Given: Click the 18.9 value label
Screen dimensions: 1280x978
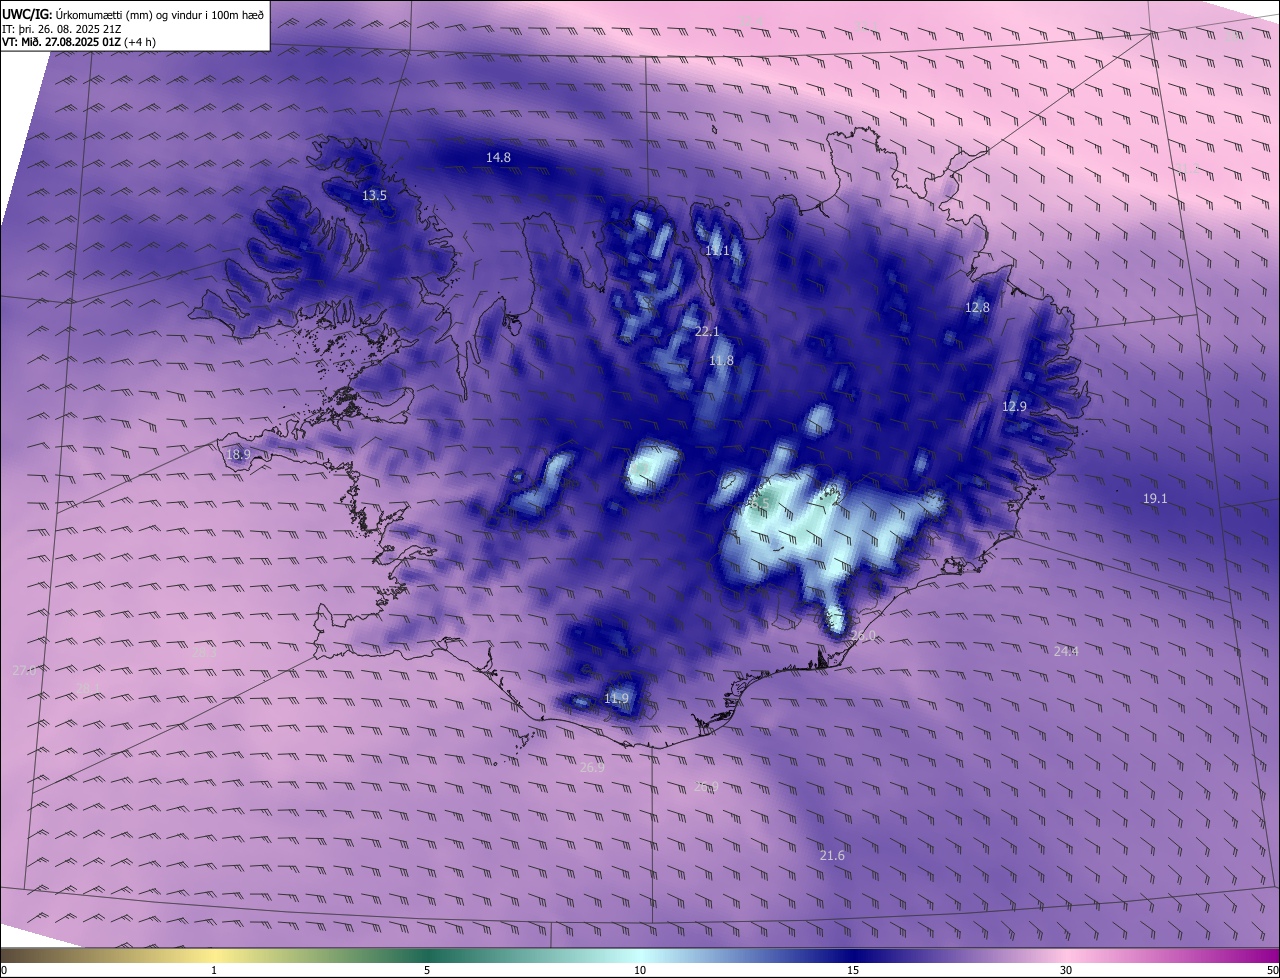Looking at the screenshot, I should 238,455.
